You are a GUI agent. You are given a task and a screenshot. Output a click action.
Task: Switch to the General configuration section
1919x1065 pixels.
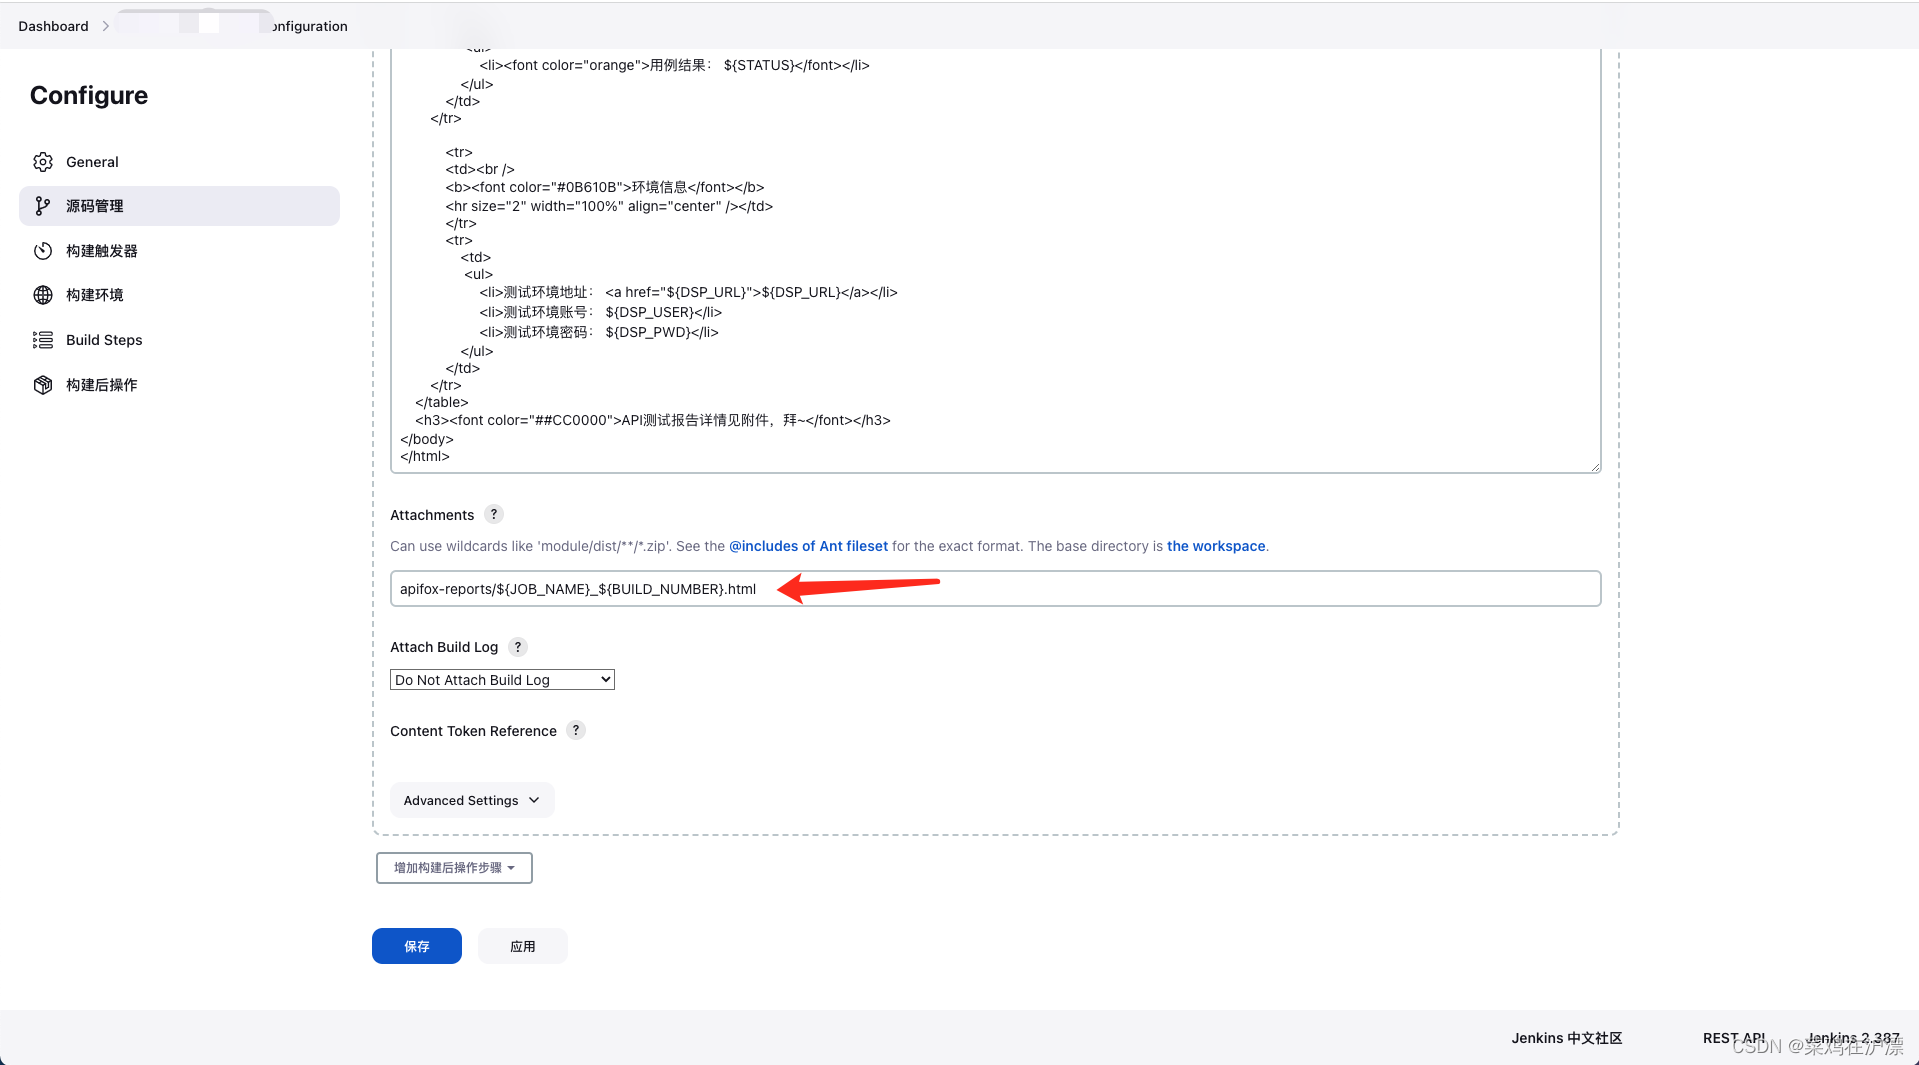point(91,161)
